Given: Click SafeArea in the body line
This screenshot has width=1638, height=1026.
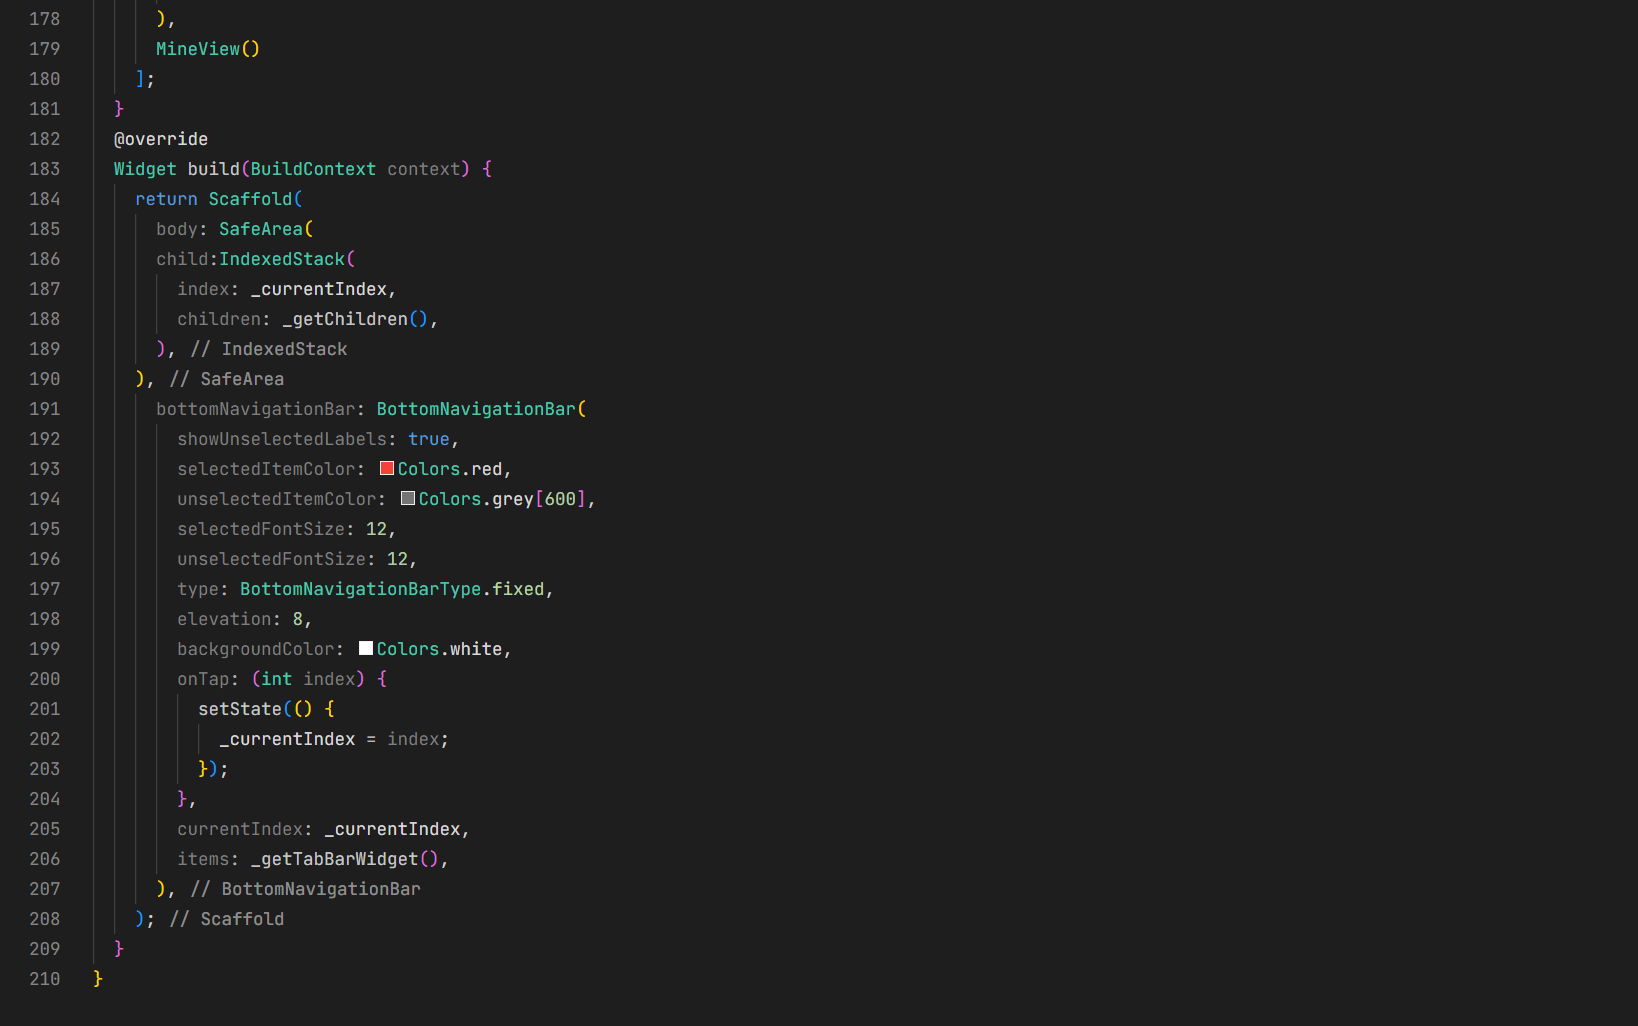Looking at the screenshot, I should click(261, 229).
